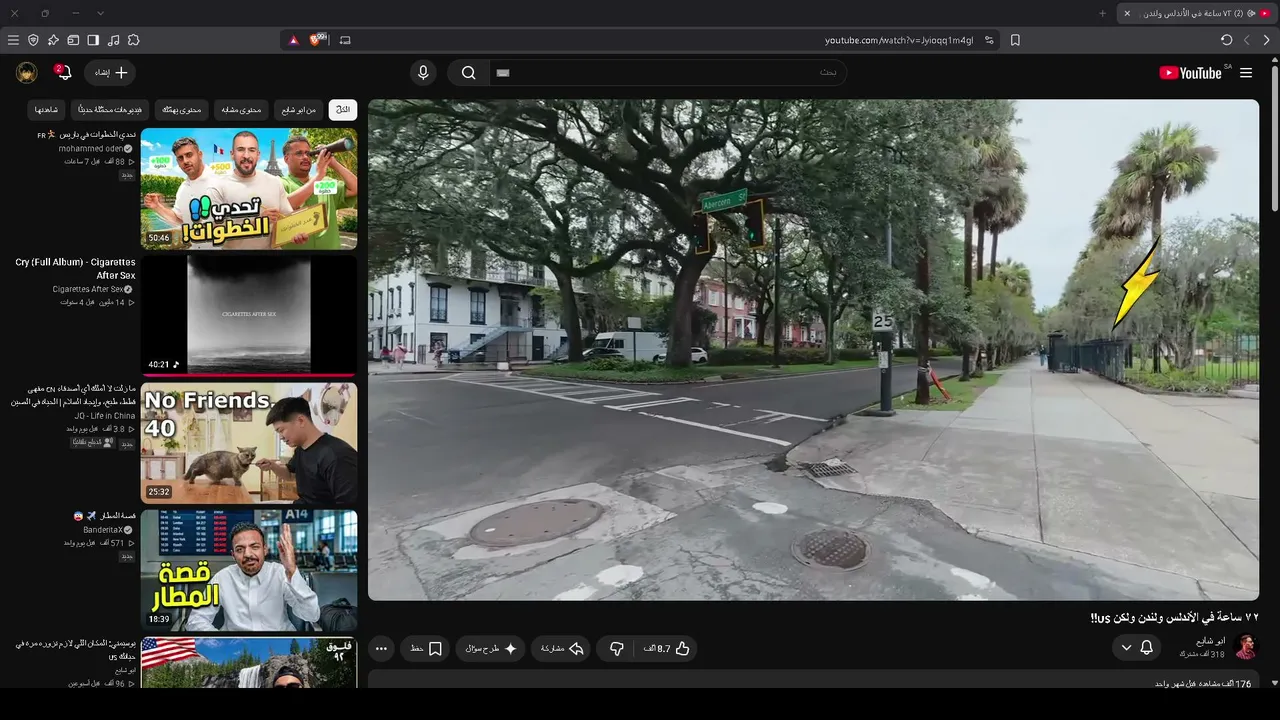
Task: Click the حفظ save button
Action: [426, 649]
